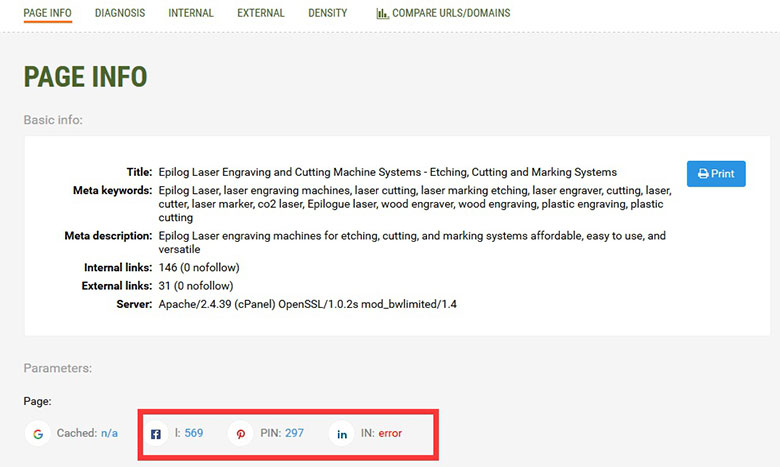Image resolution: width=780 pixels, height=467 pixels.
Task: Open the Diagnosis tab
Action: (x=120, y=14)
